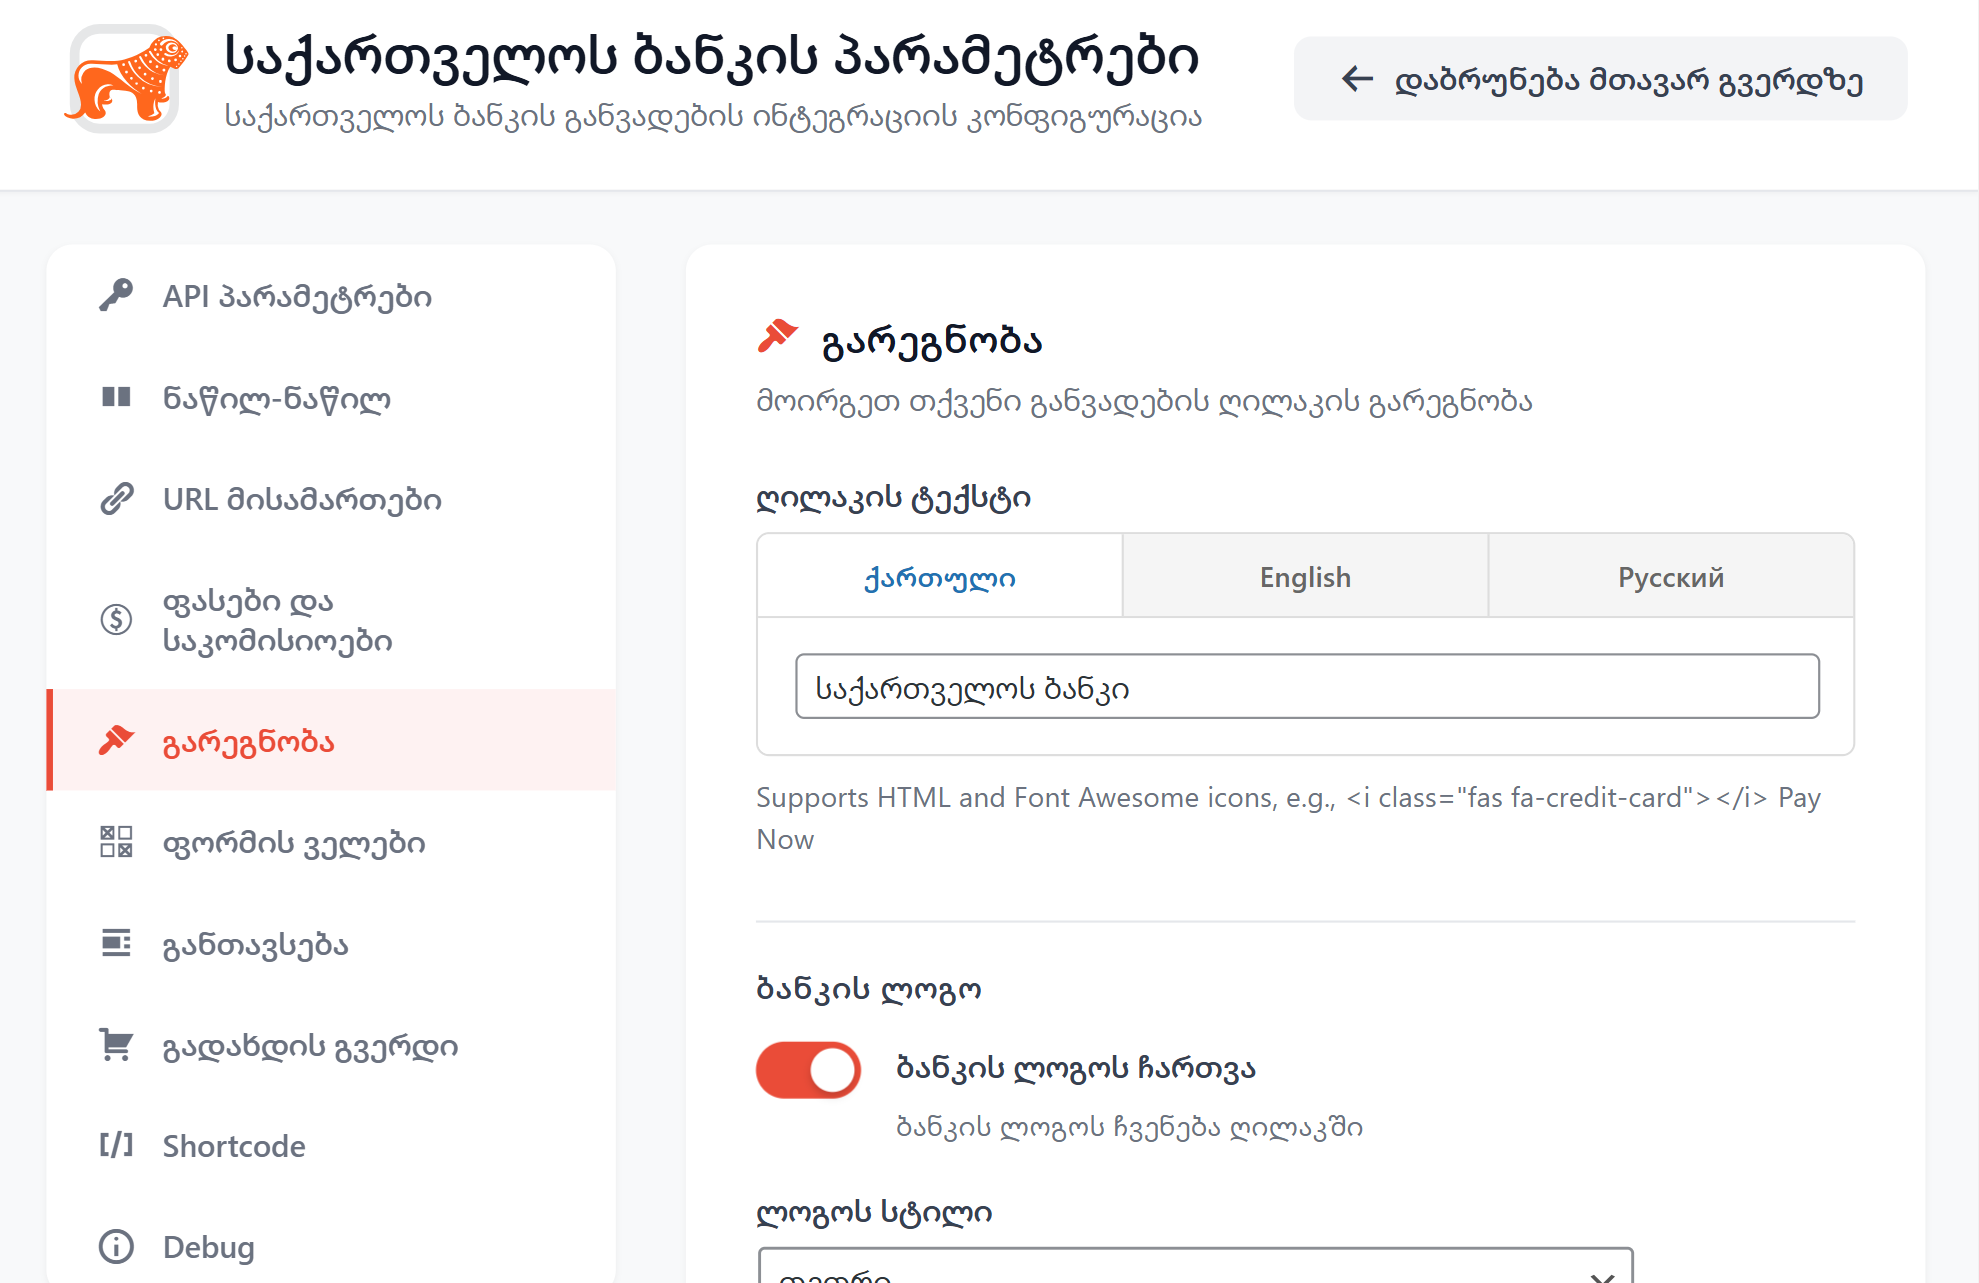1979x1283 pixels.
Task: Open the გადახდის გვერდი menu item
Action: (310, 1046)
